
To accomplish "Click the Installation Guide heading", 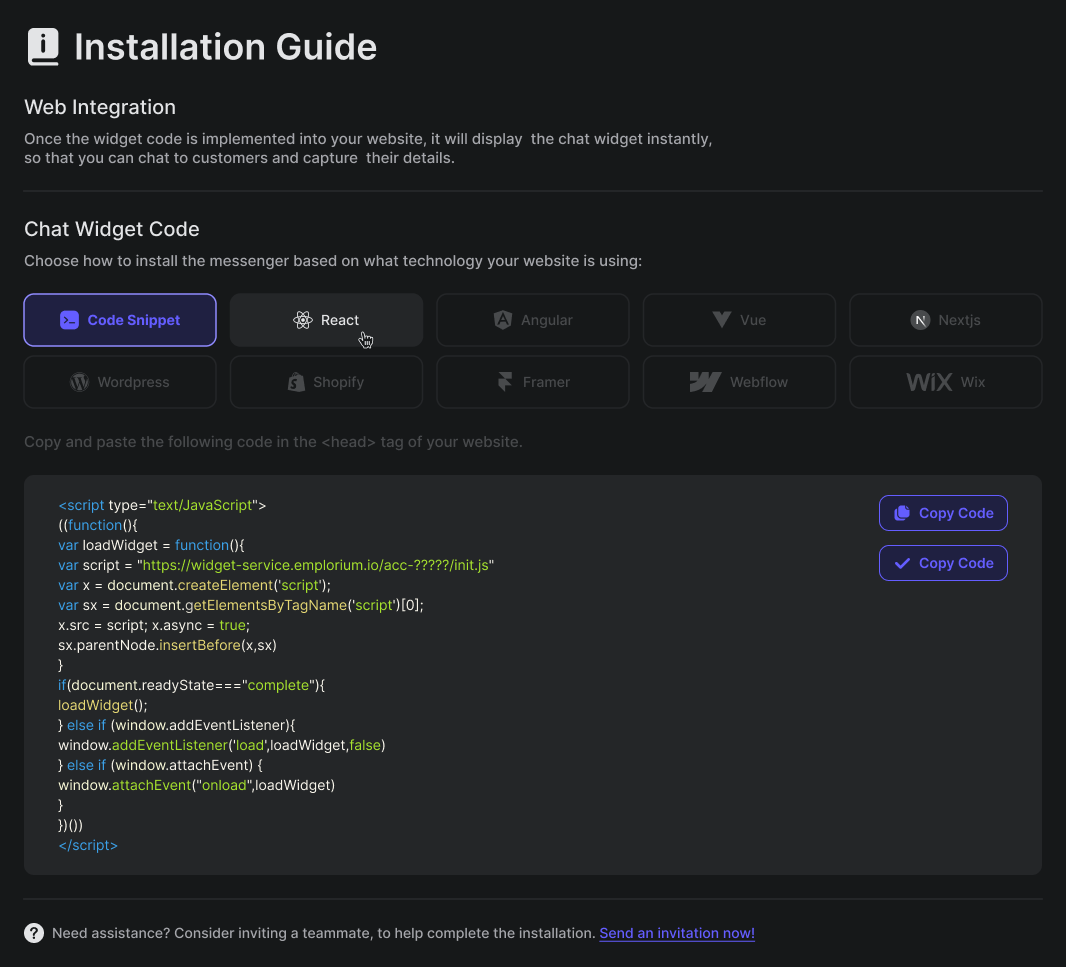I will point(225,47).
